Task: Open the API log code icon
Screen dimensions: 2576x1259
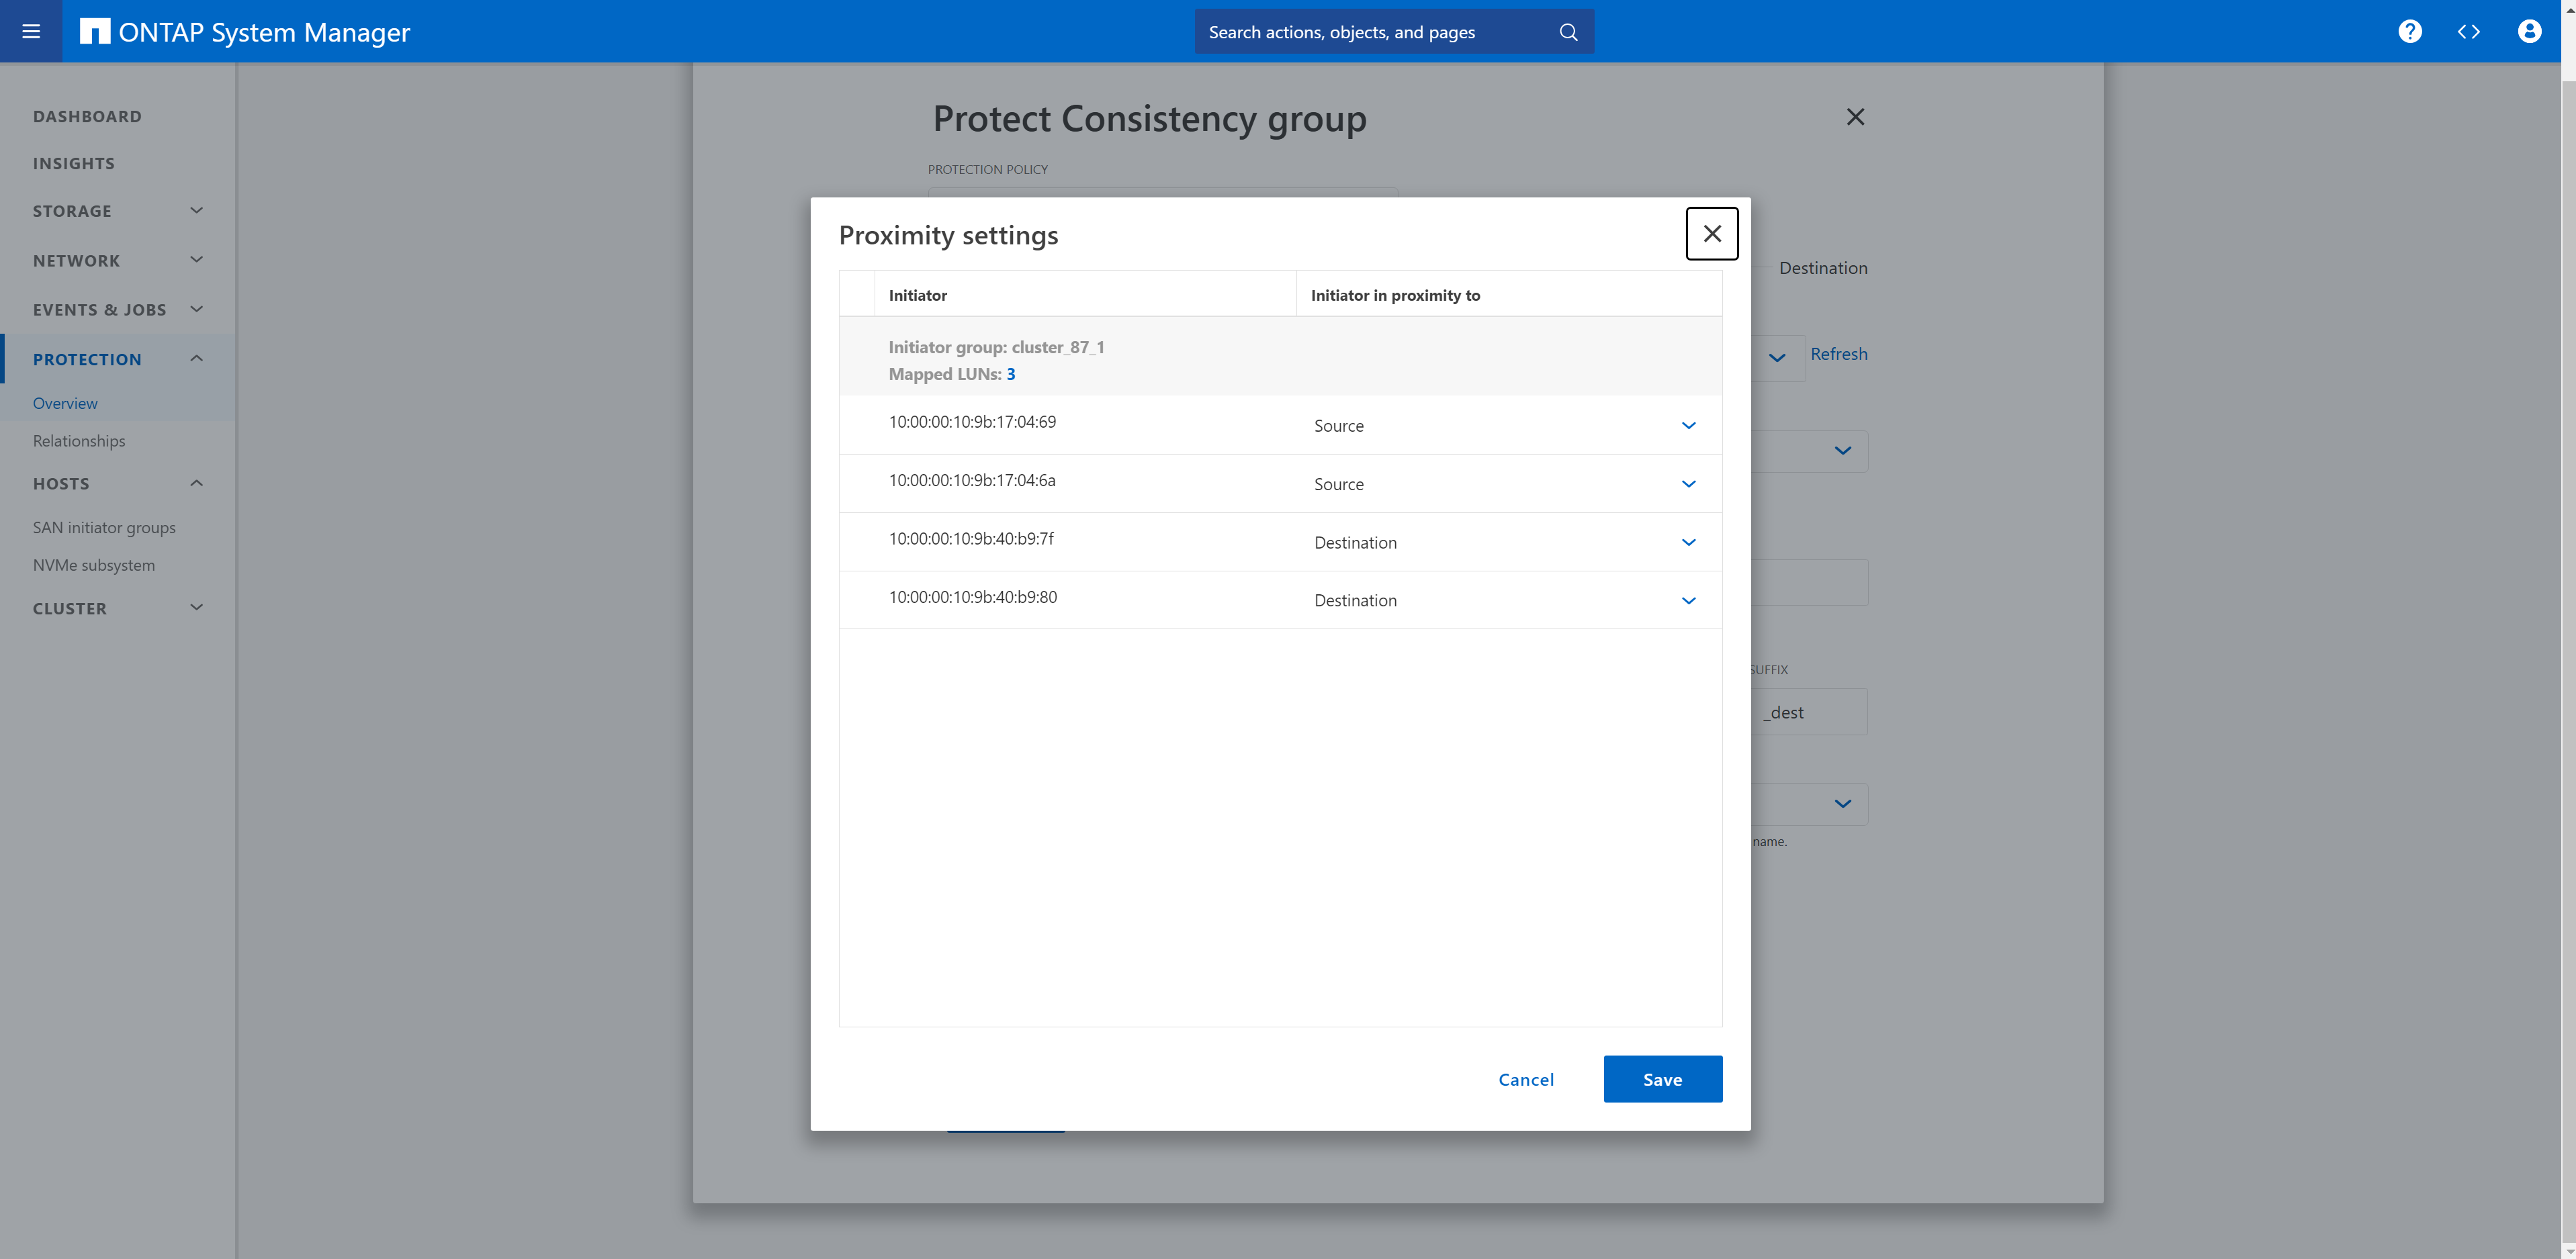Action: pos(2469,31)
